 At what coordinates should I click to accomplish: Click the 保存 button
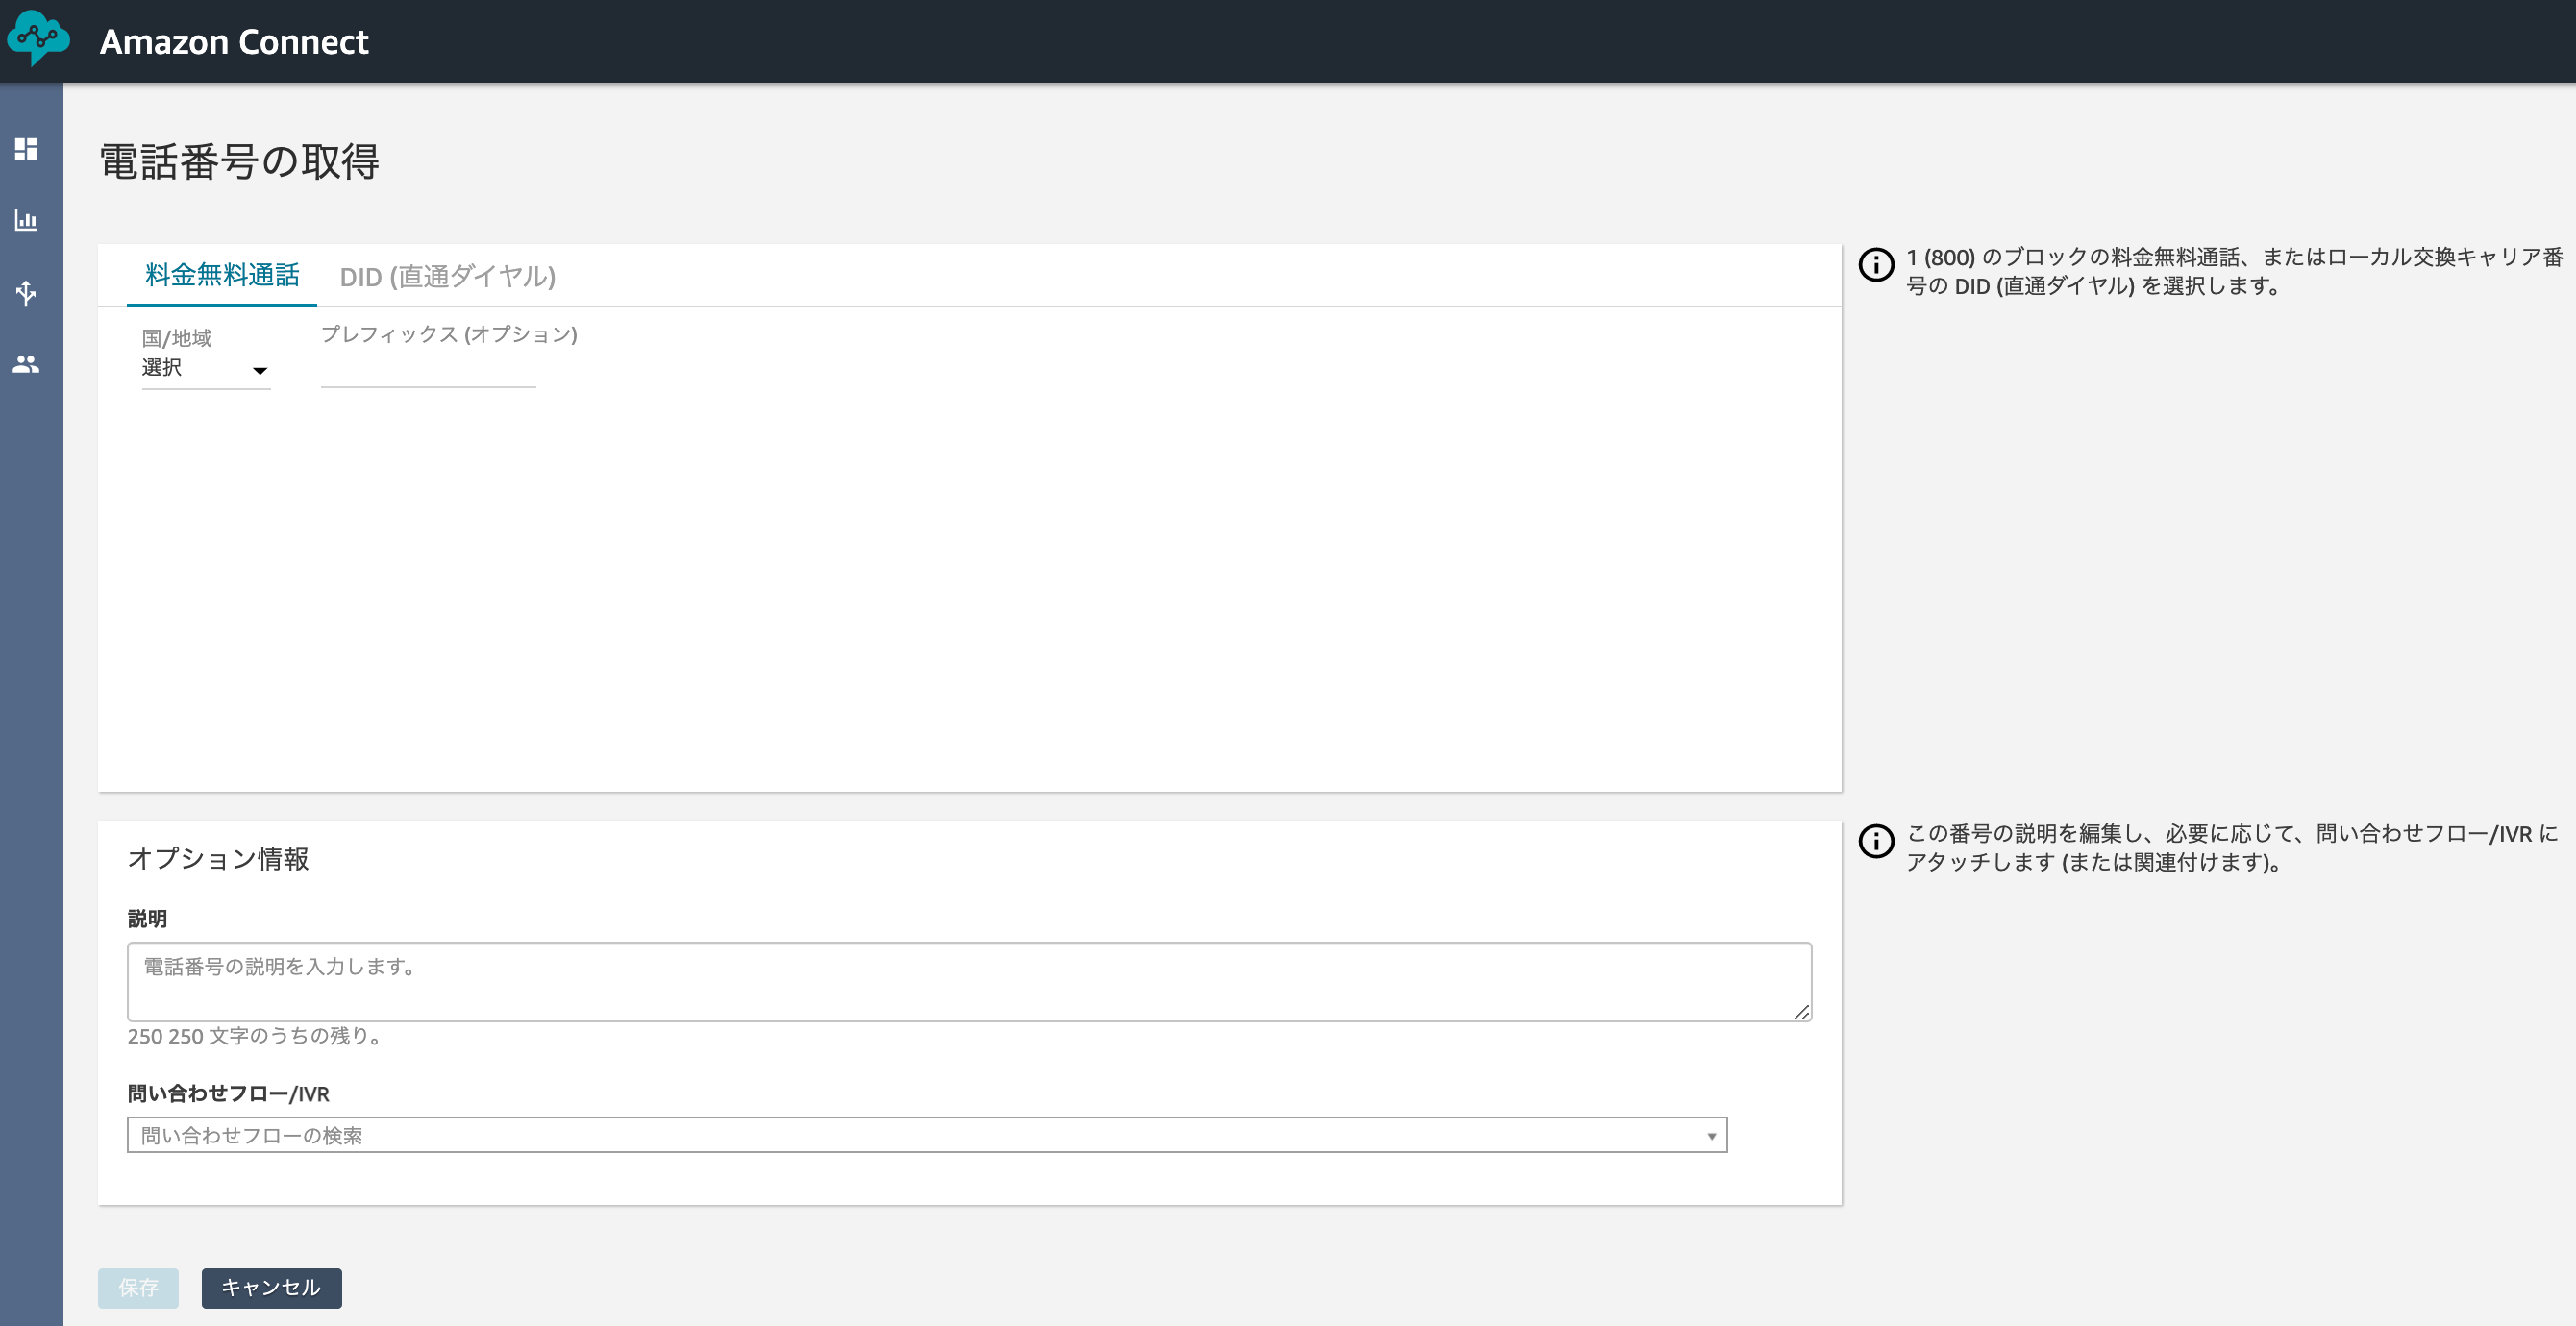click(x=138, y=1287)
